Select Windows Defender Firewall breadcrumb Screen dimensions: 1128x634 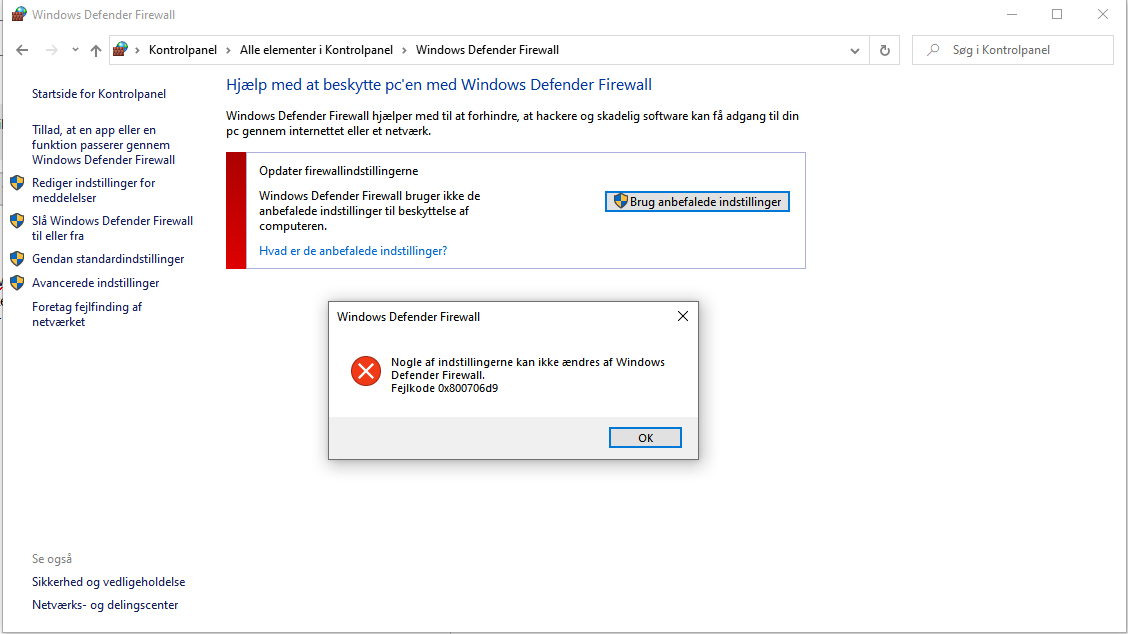pos(487,50)
